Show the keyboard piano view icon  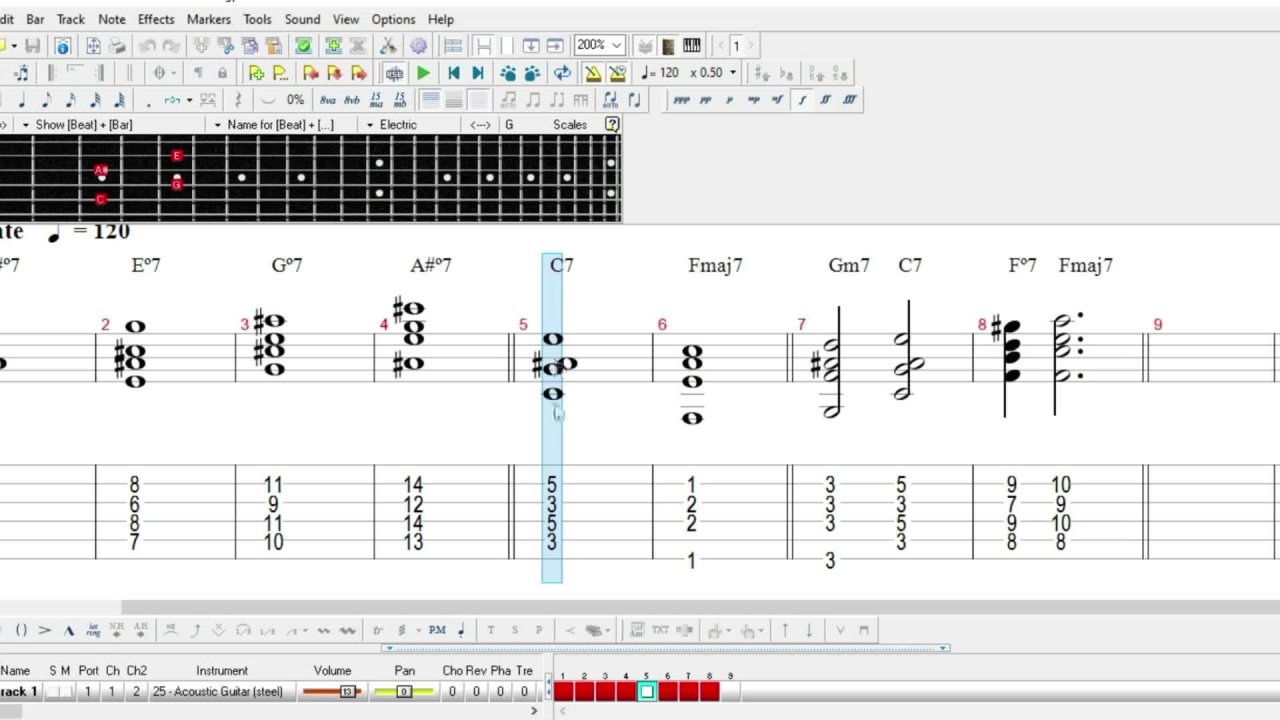click(691, 46)
